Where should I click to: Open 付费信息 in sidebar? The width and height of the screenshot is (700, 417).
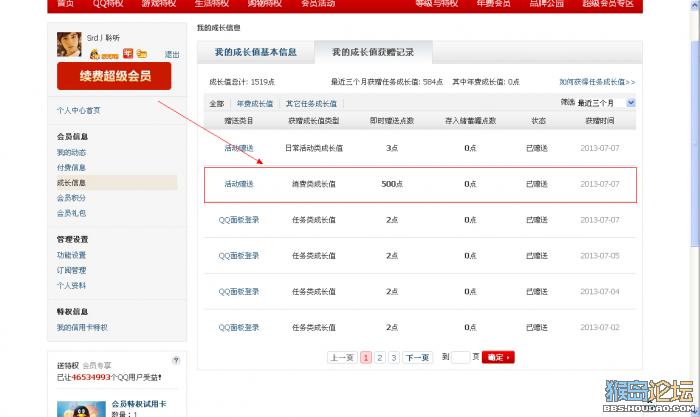tap(71, 167)
